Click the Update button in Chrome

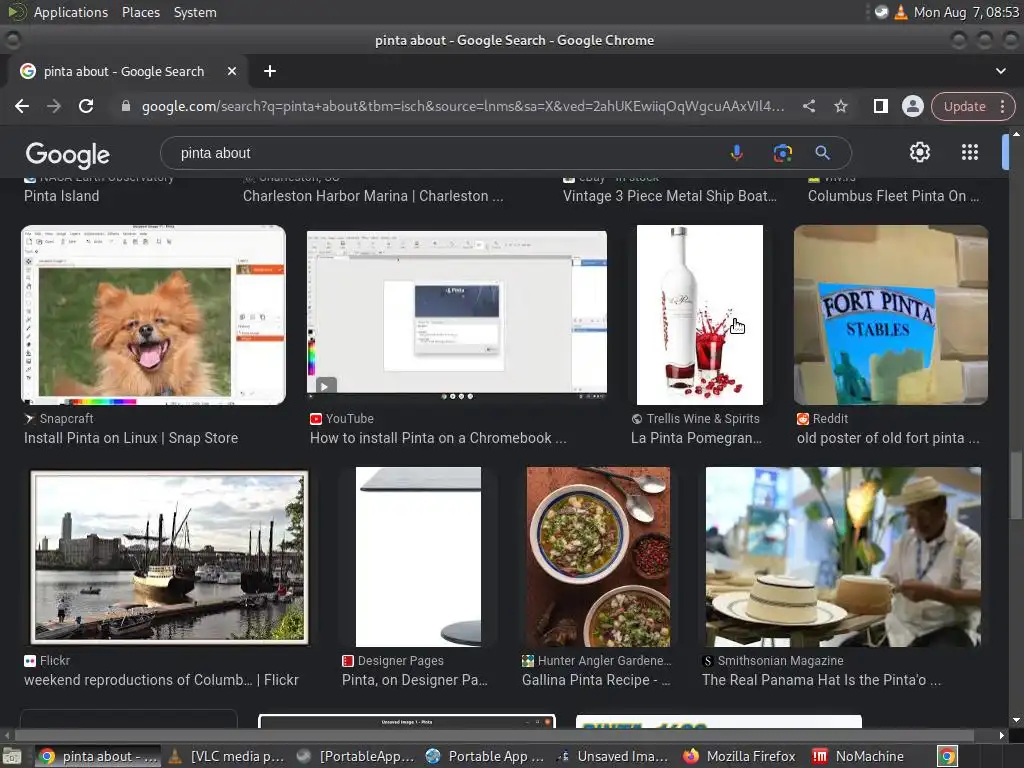(965, 106)
